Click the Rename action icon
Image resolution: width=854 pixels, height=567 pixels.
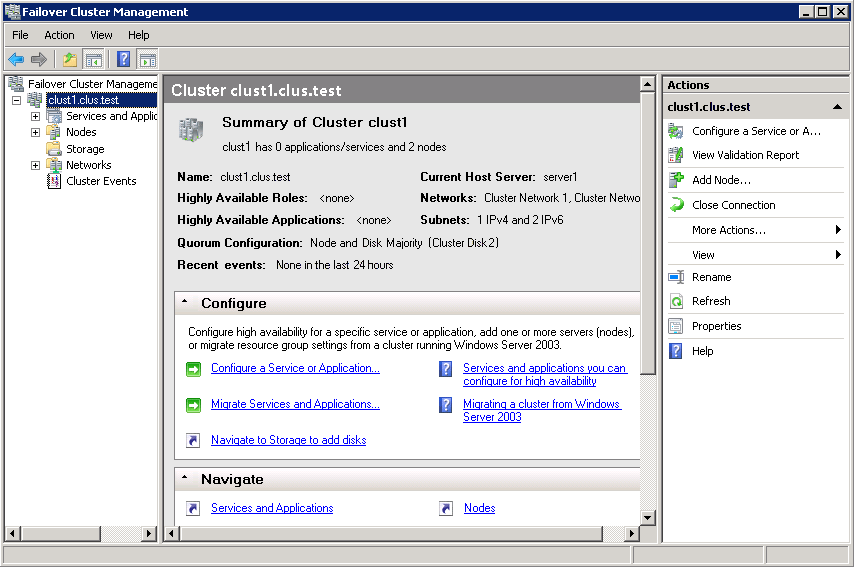point(676,277)
